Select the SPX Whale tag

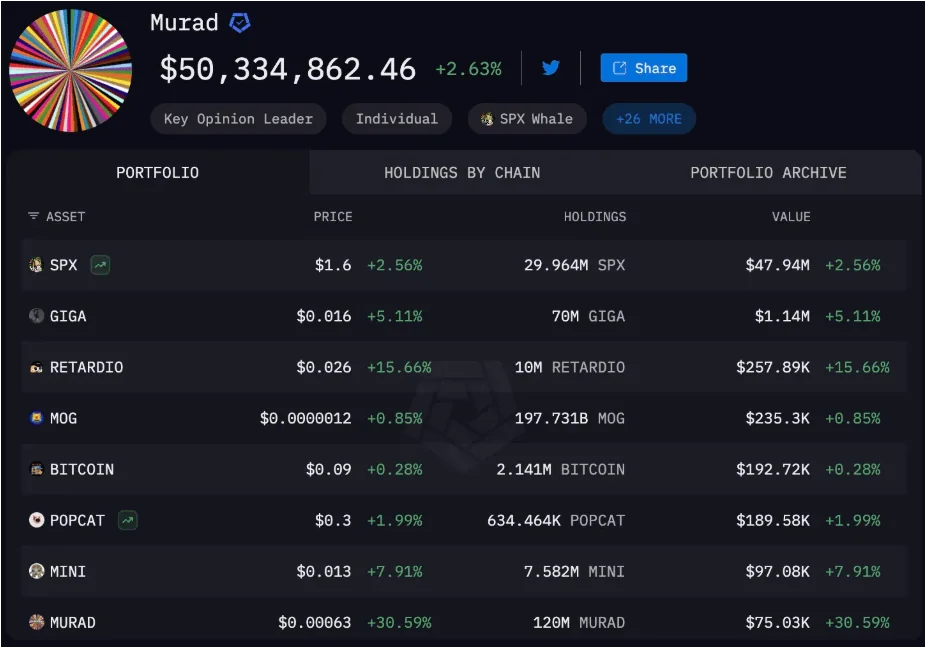point(527,119)
